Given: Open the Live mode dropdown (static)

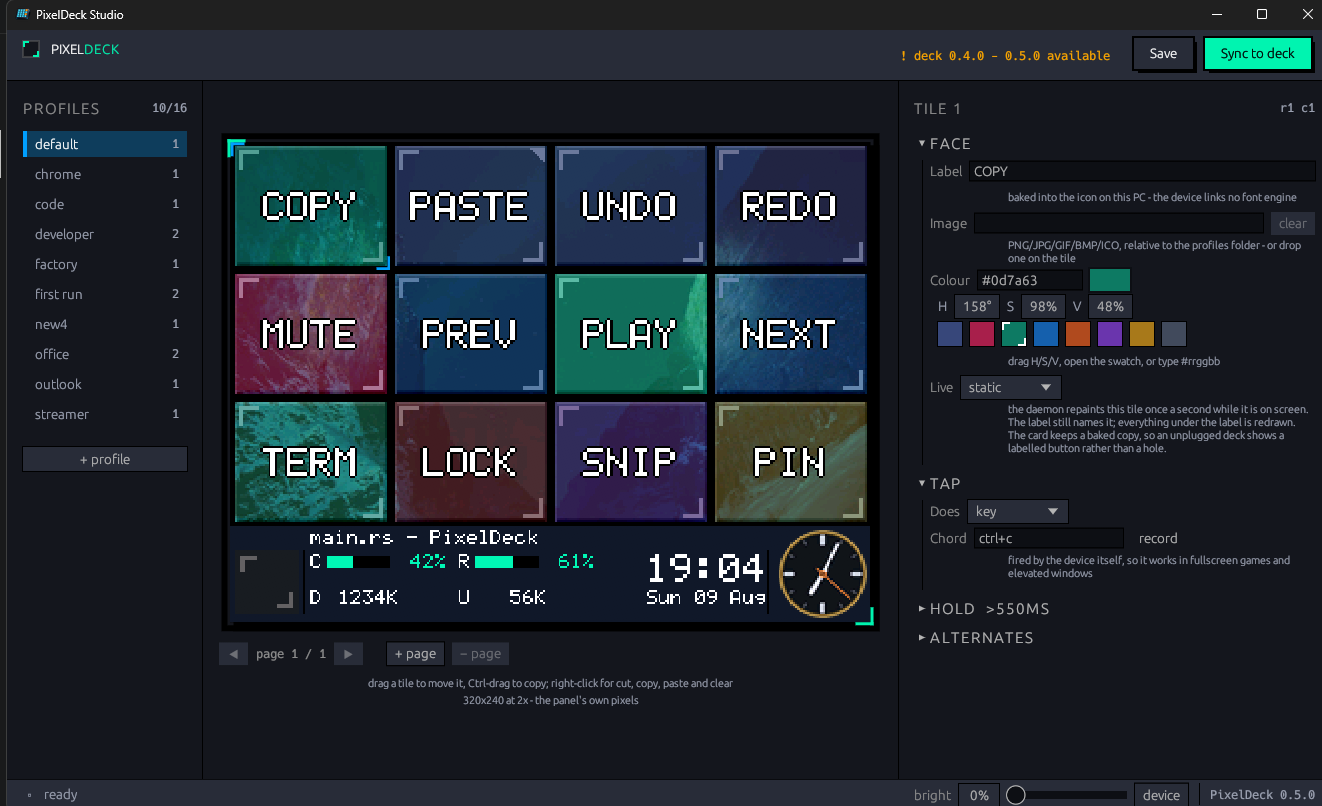Looking at the screenshot, I should [1010, 387].
